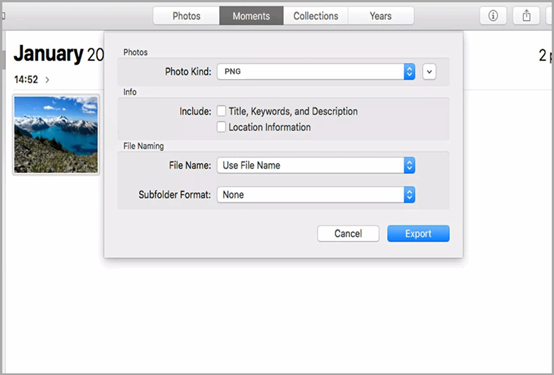This screenshot has height=375, width=554.
Task: Enable Title, Keywords, and Description checkbox
Action: point(221,111)
